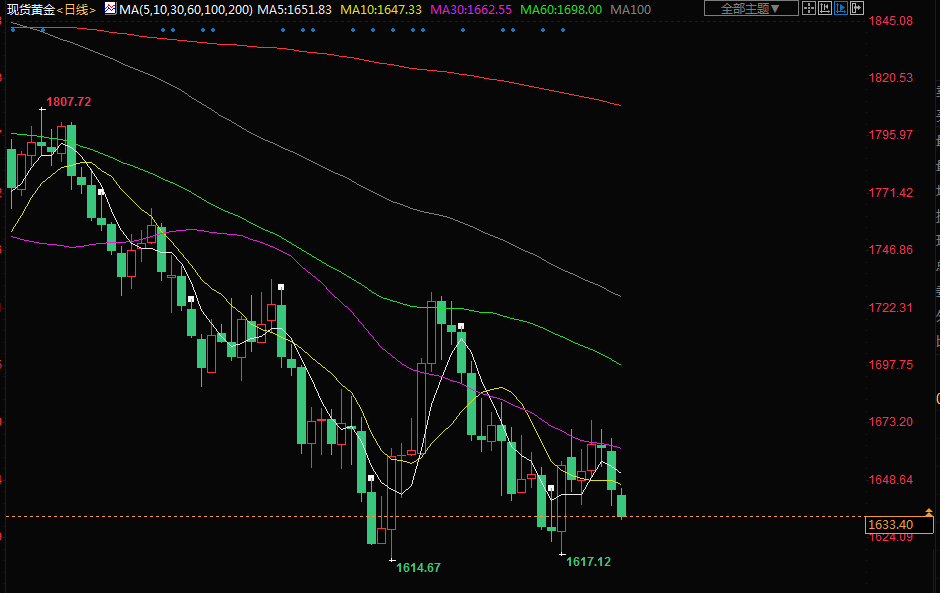Toggle the MA30 line label

point(470,9)
